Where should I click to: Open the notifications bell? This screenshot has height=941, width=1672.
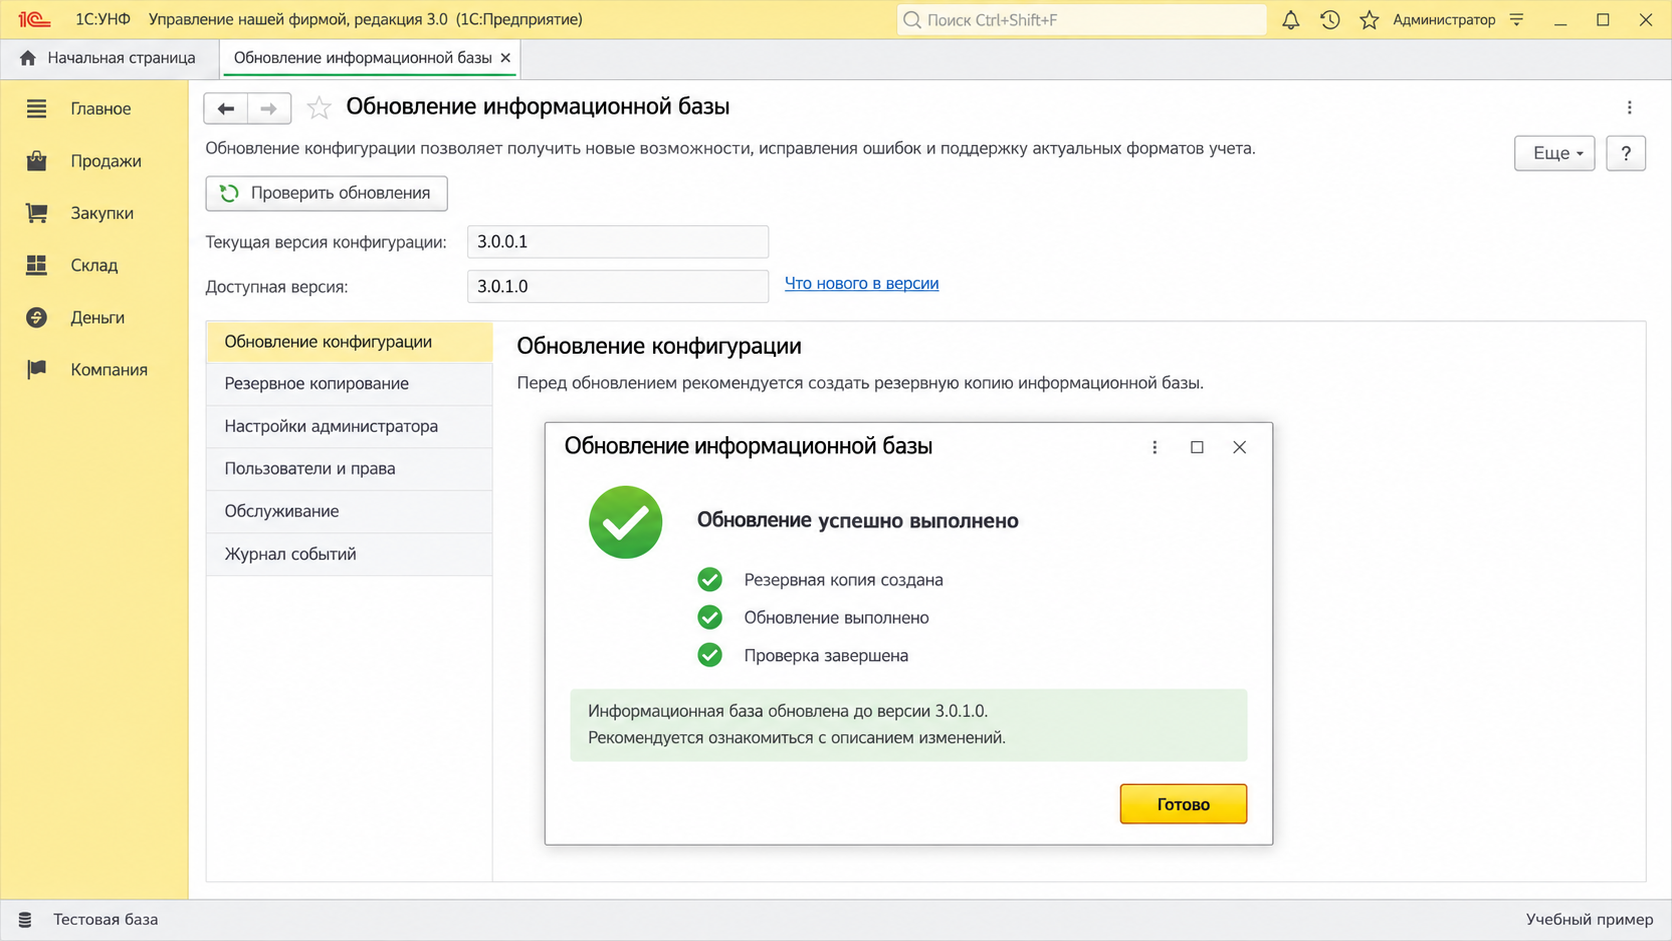[x=1291, y=20]
